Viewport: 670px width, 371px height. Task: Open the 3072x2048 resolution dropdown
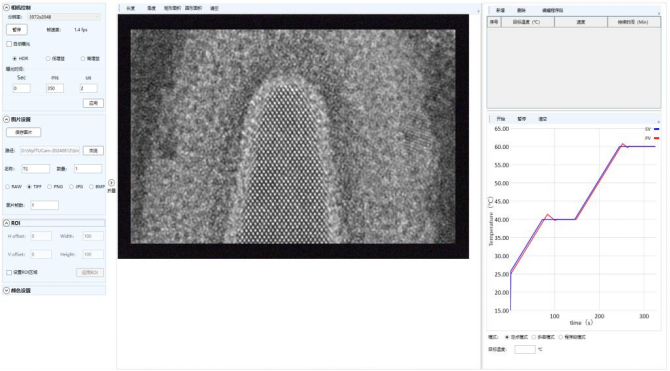[x=64, y=17]
